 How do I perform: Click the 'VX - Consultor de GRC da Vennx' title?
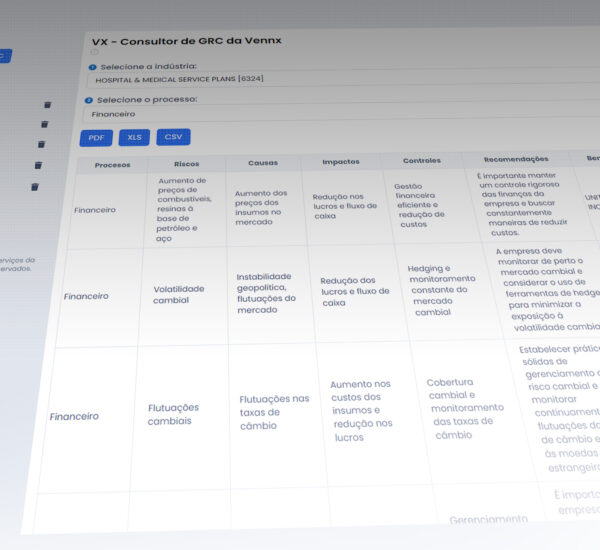point(187,41)
